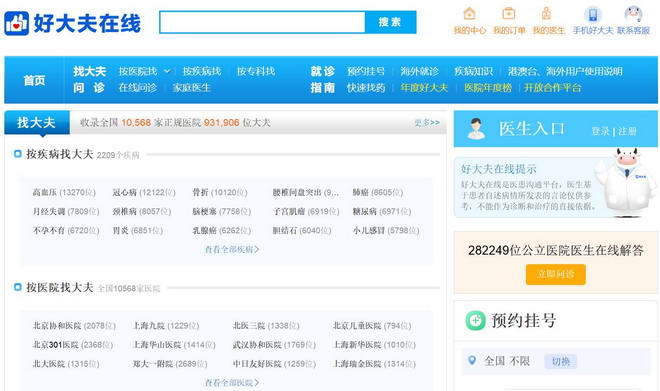
Task: Click the location pin icon beside 全国
Action: click(x=472, y=361)
